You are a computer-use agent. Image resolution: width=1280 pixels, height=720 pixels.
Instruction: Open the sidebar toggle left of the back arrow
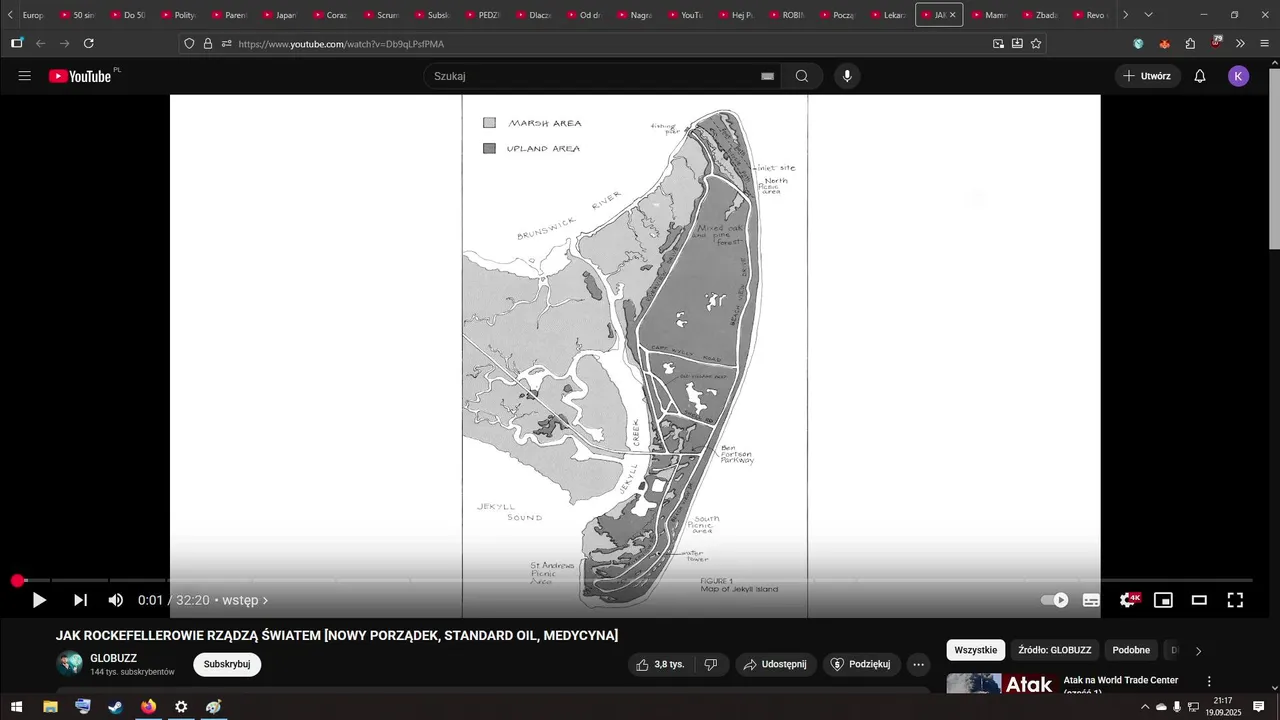[x=17, y=43]
